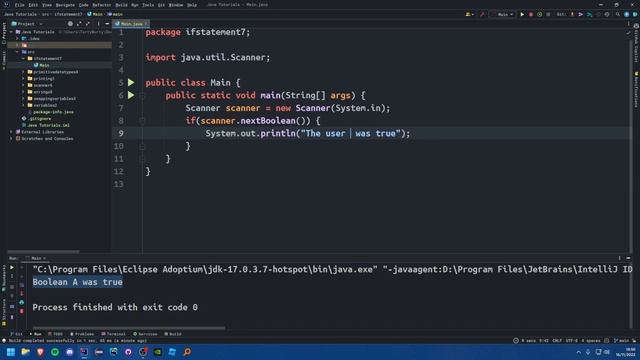Hide the Run panel with its minimize icon

(628, 258)
